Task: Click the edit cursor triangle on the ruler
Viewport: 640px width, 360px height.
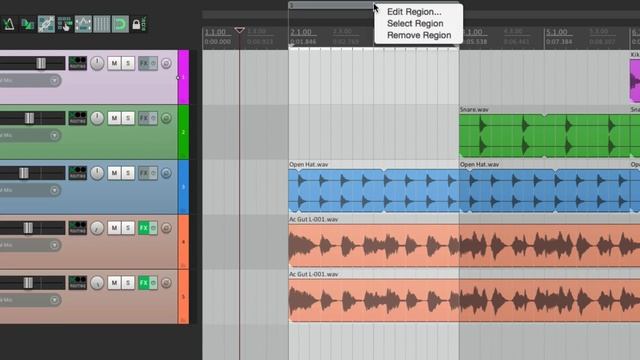Action: coord(240,30)
